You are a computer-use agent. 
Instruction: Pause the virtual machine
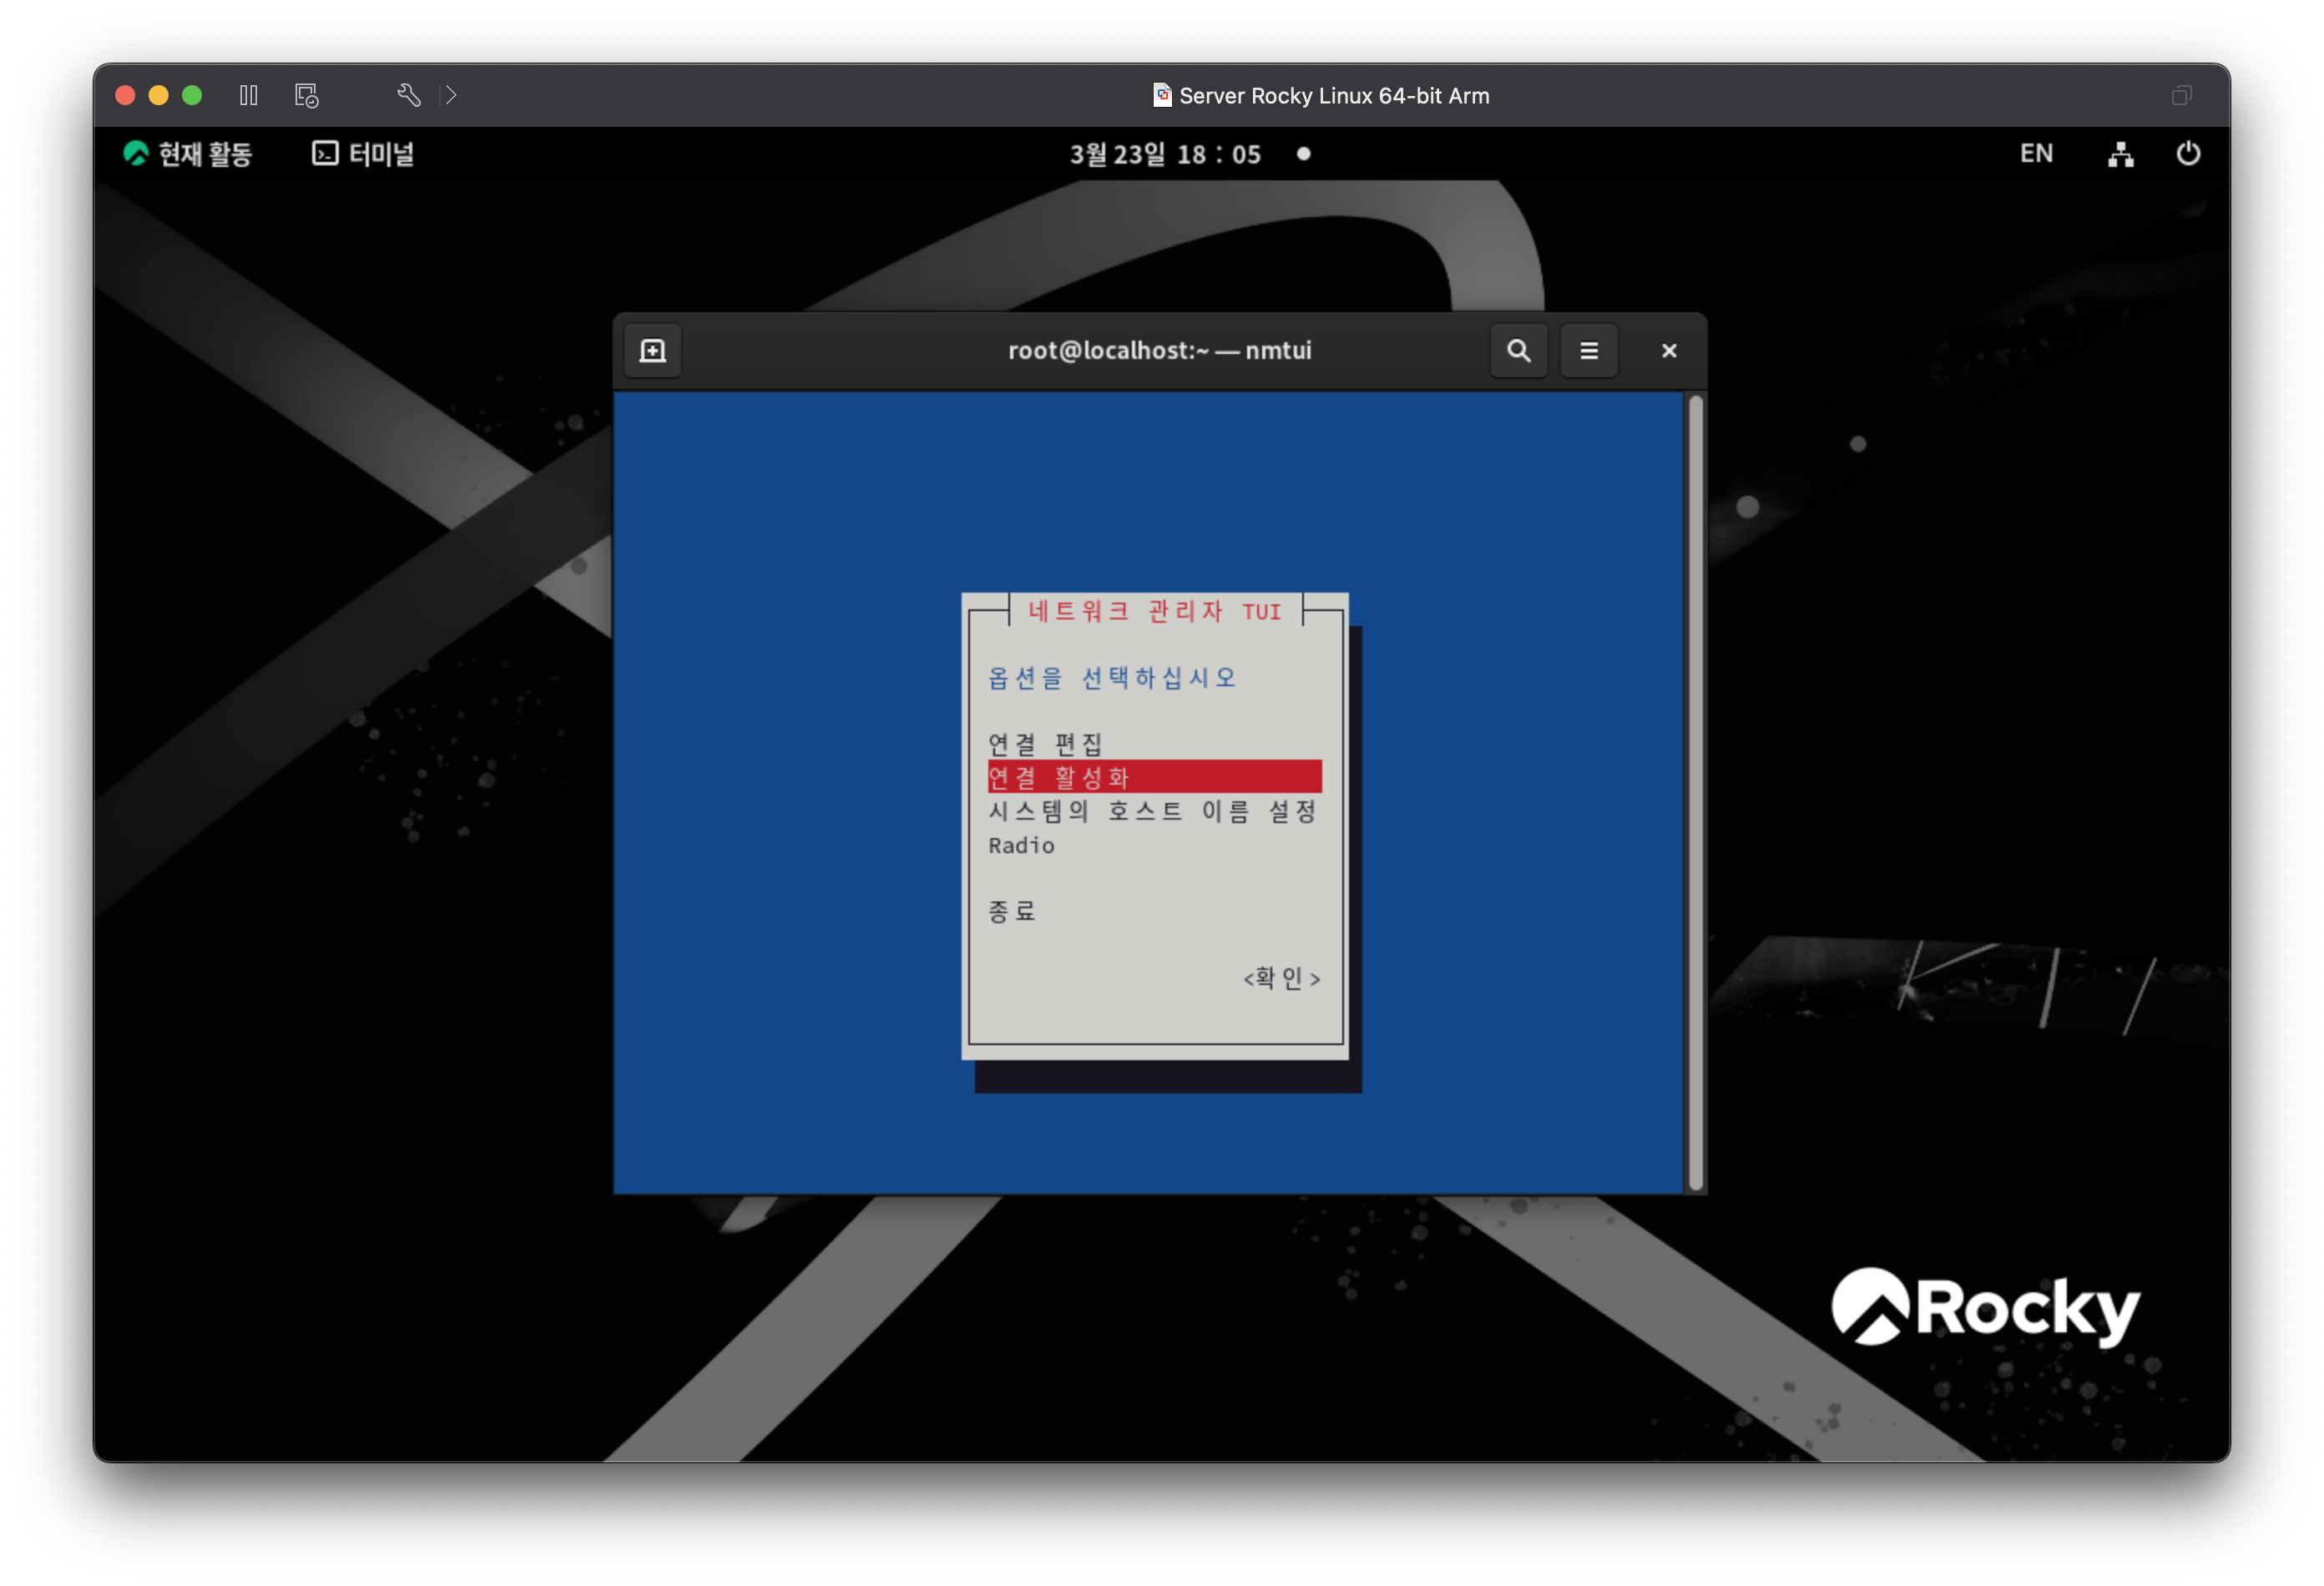tap(249, 95)
